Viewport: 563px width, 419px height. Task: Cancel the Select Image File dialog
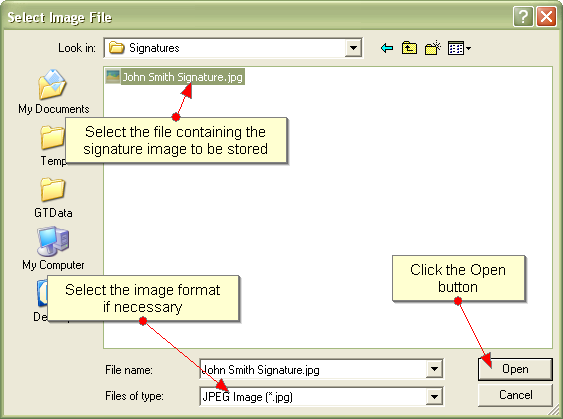coord(515,395)
